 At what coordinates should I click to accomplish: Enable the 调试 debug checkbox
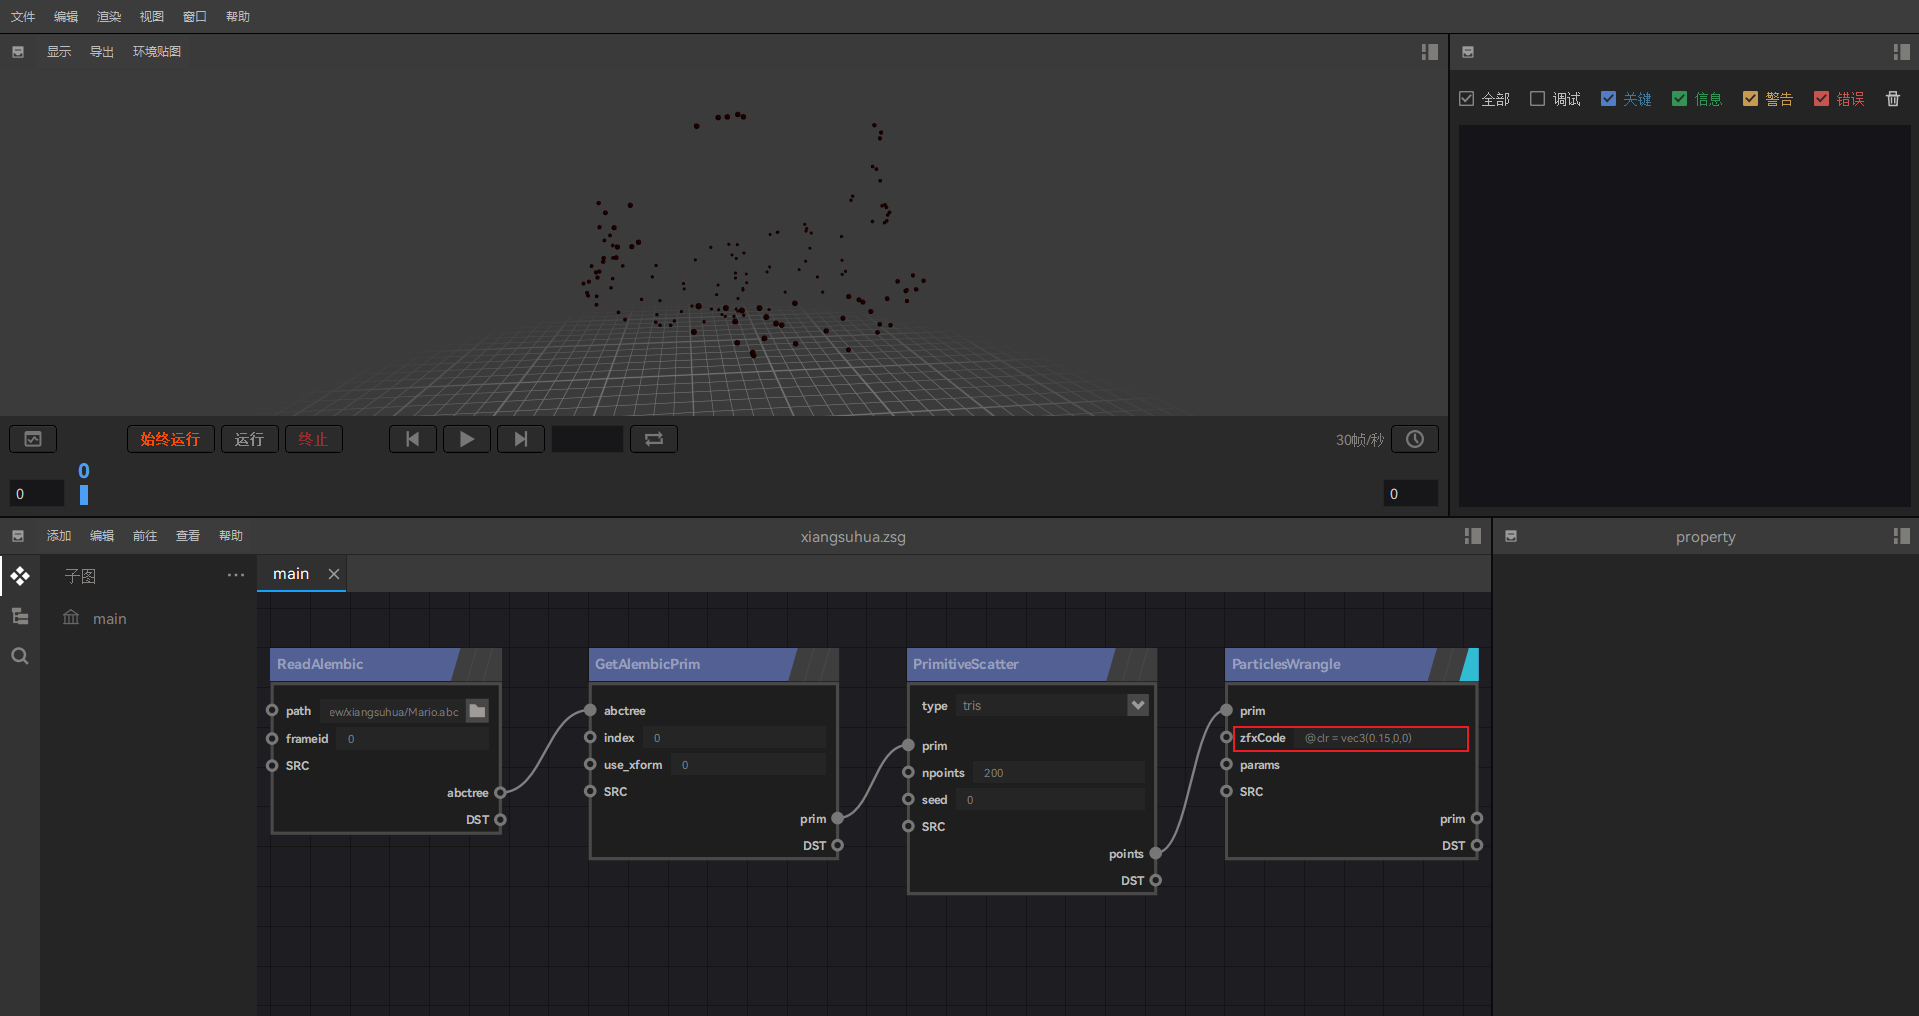pyautogui.click(x=1538, y=99)
